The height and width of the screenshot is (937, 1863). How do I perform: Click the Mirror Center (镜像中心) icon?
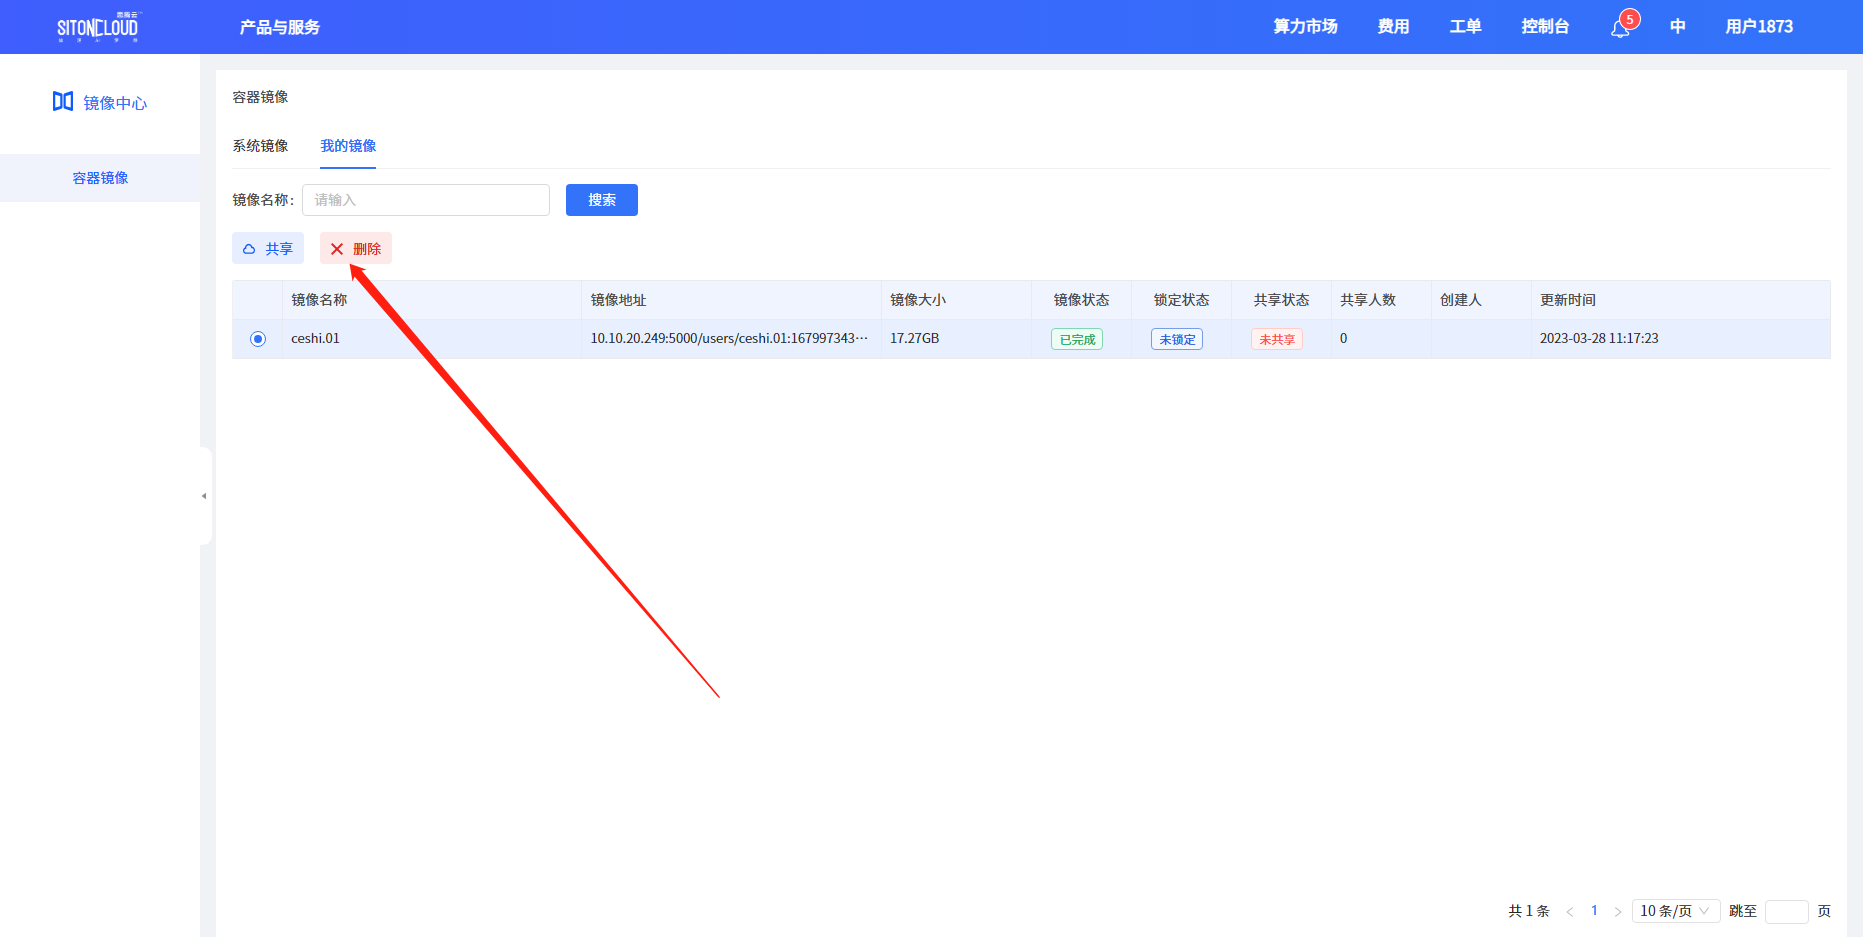(63, 102)
